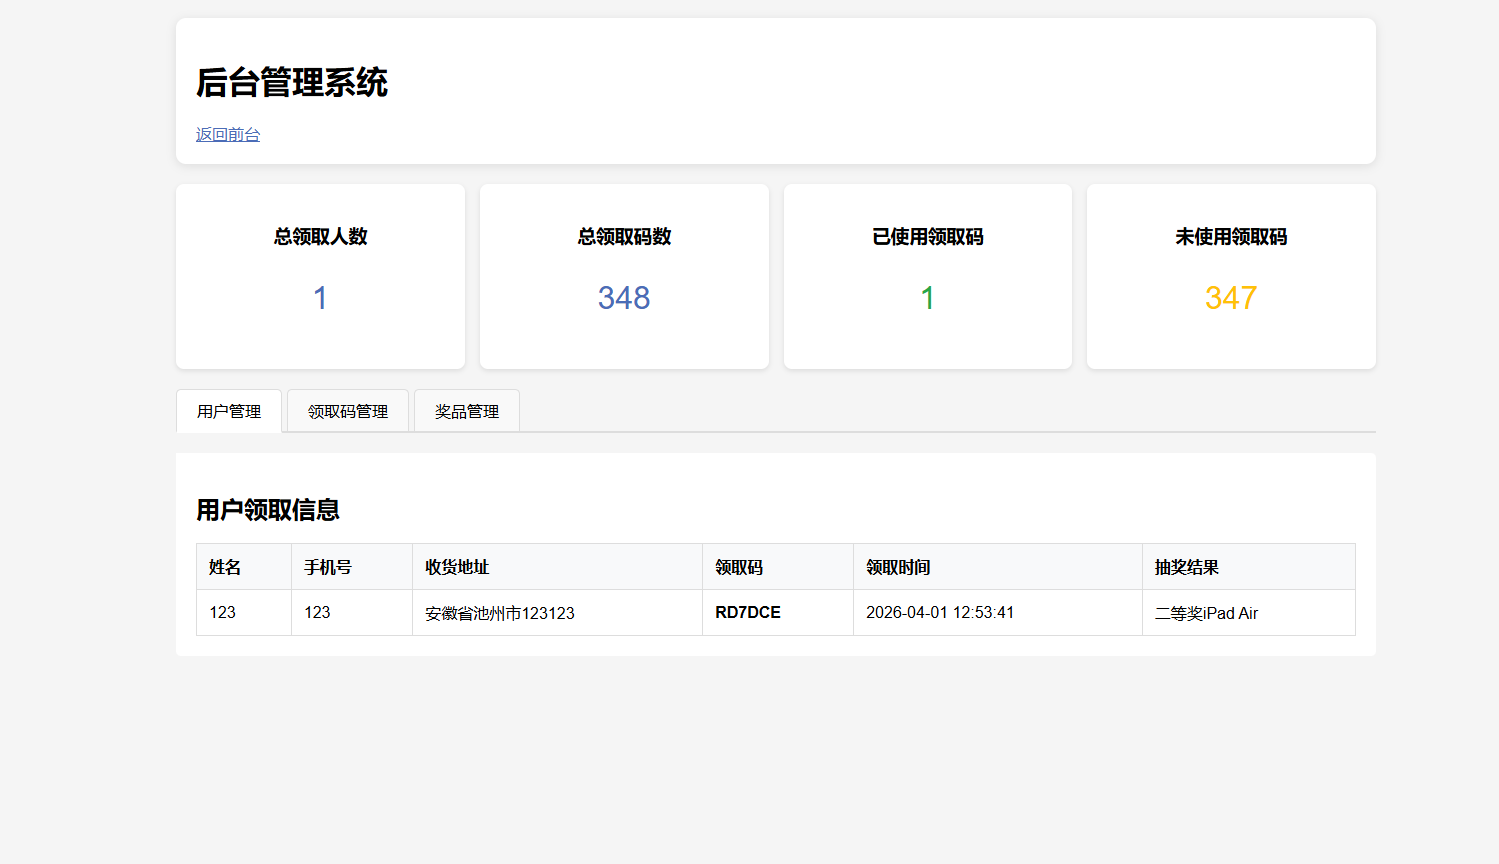Screen dimensions: 1499x864
Task: Open the 领取码管理 tab
Action: tap(347, 411)
